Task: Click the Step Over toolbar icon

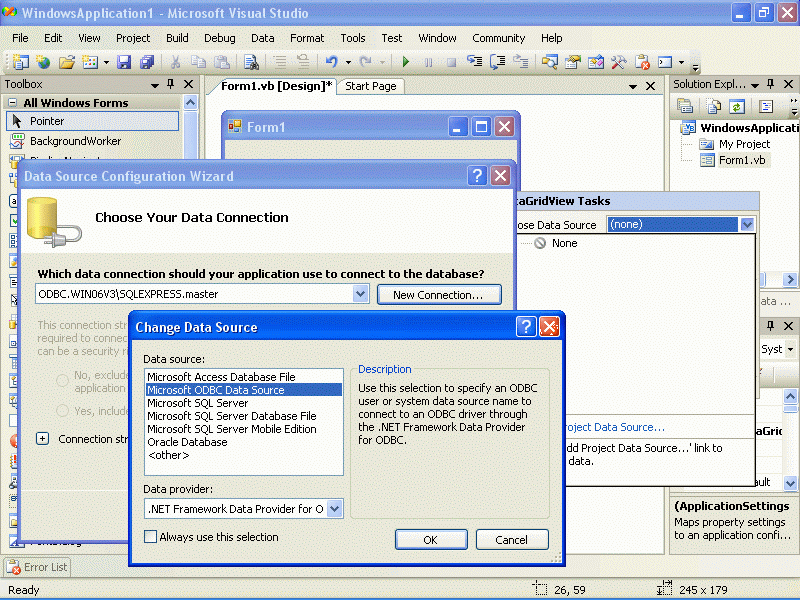Action: pos(497,62)
